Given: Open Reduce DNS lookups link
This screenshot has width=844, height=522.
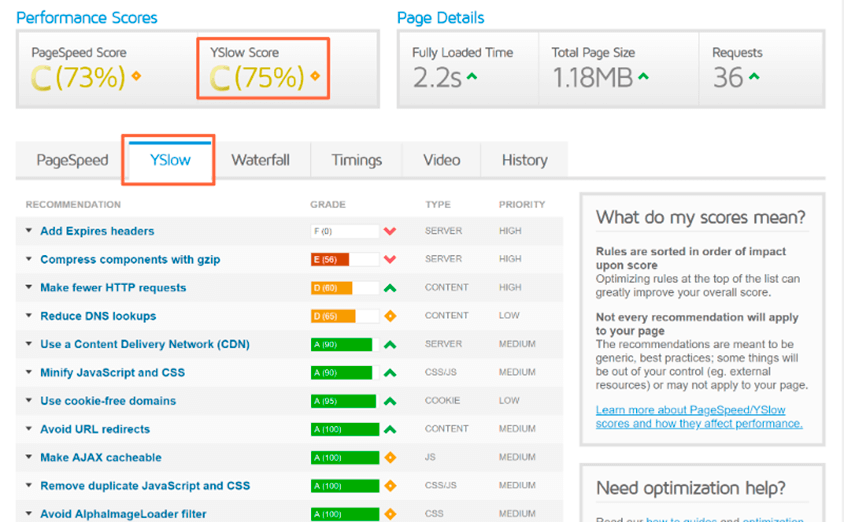Looking at the screenshot, I should coord(98,316).
